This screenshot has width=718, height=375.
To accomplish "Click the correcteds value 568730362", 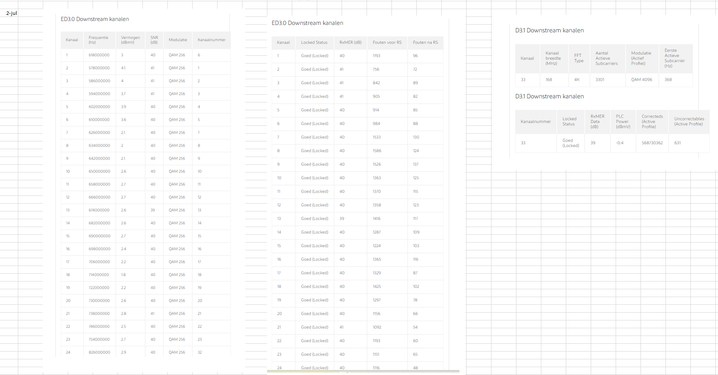I will coord(652,143).
